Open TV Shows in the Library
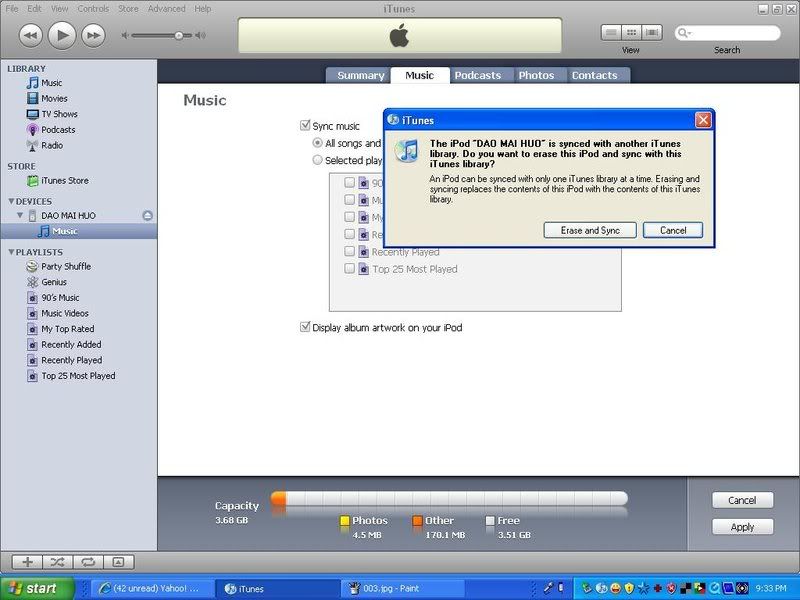 (x=59, y=114)
